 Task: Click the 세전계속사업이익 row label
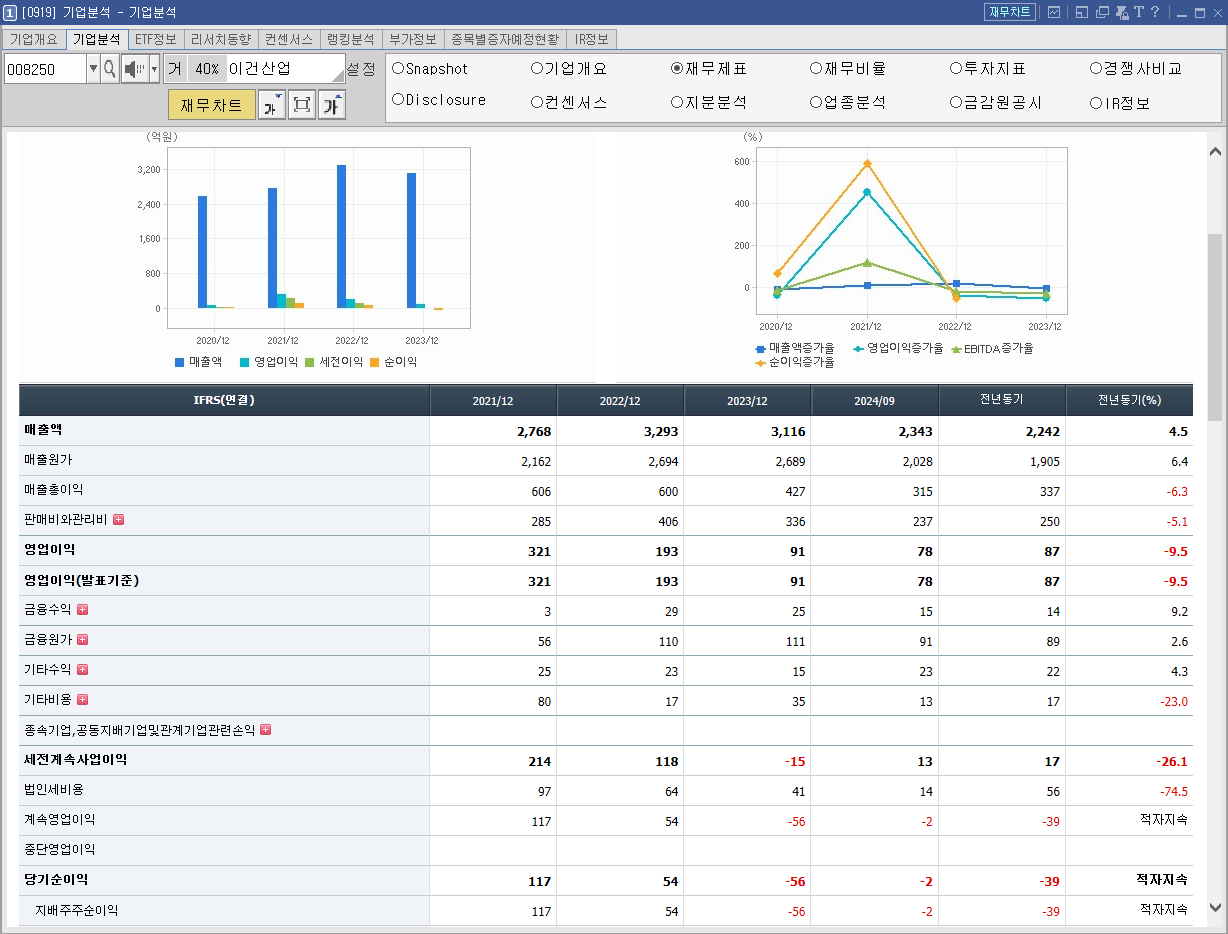click(x=76, y=760)
